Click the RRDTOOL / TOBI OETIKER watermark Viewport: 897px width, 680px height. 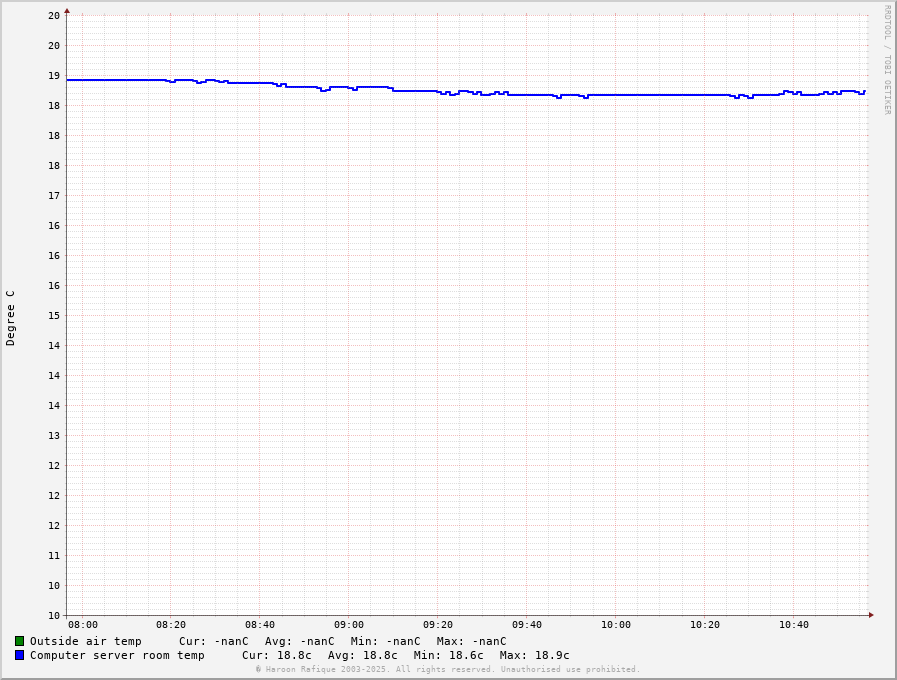coord(886,60)
